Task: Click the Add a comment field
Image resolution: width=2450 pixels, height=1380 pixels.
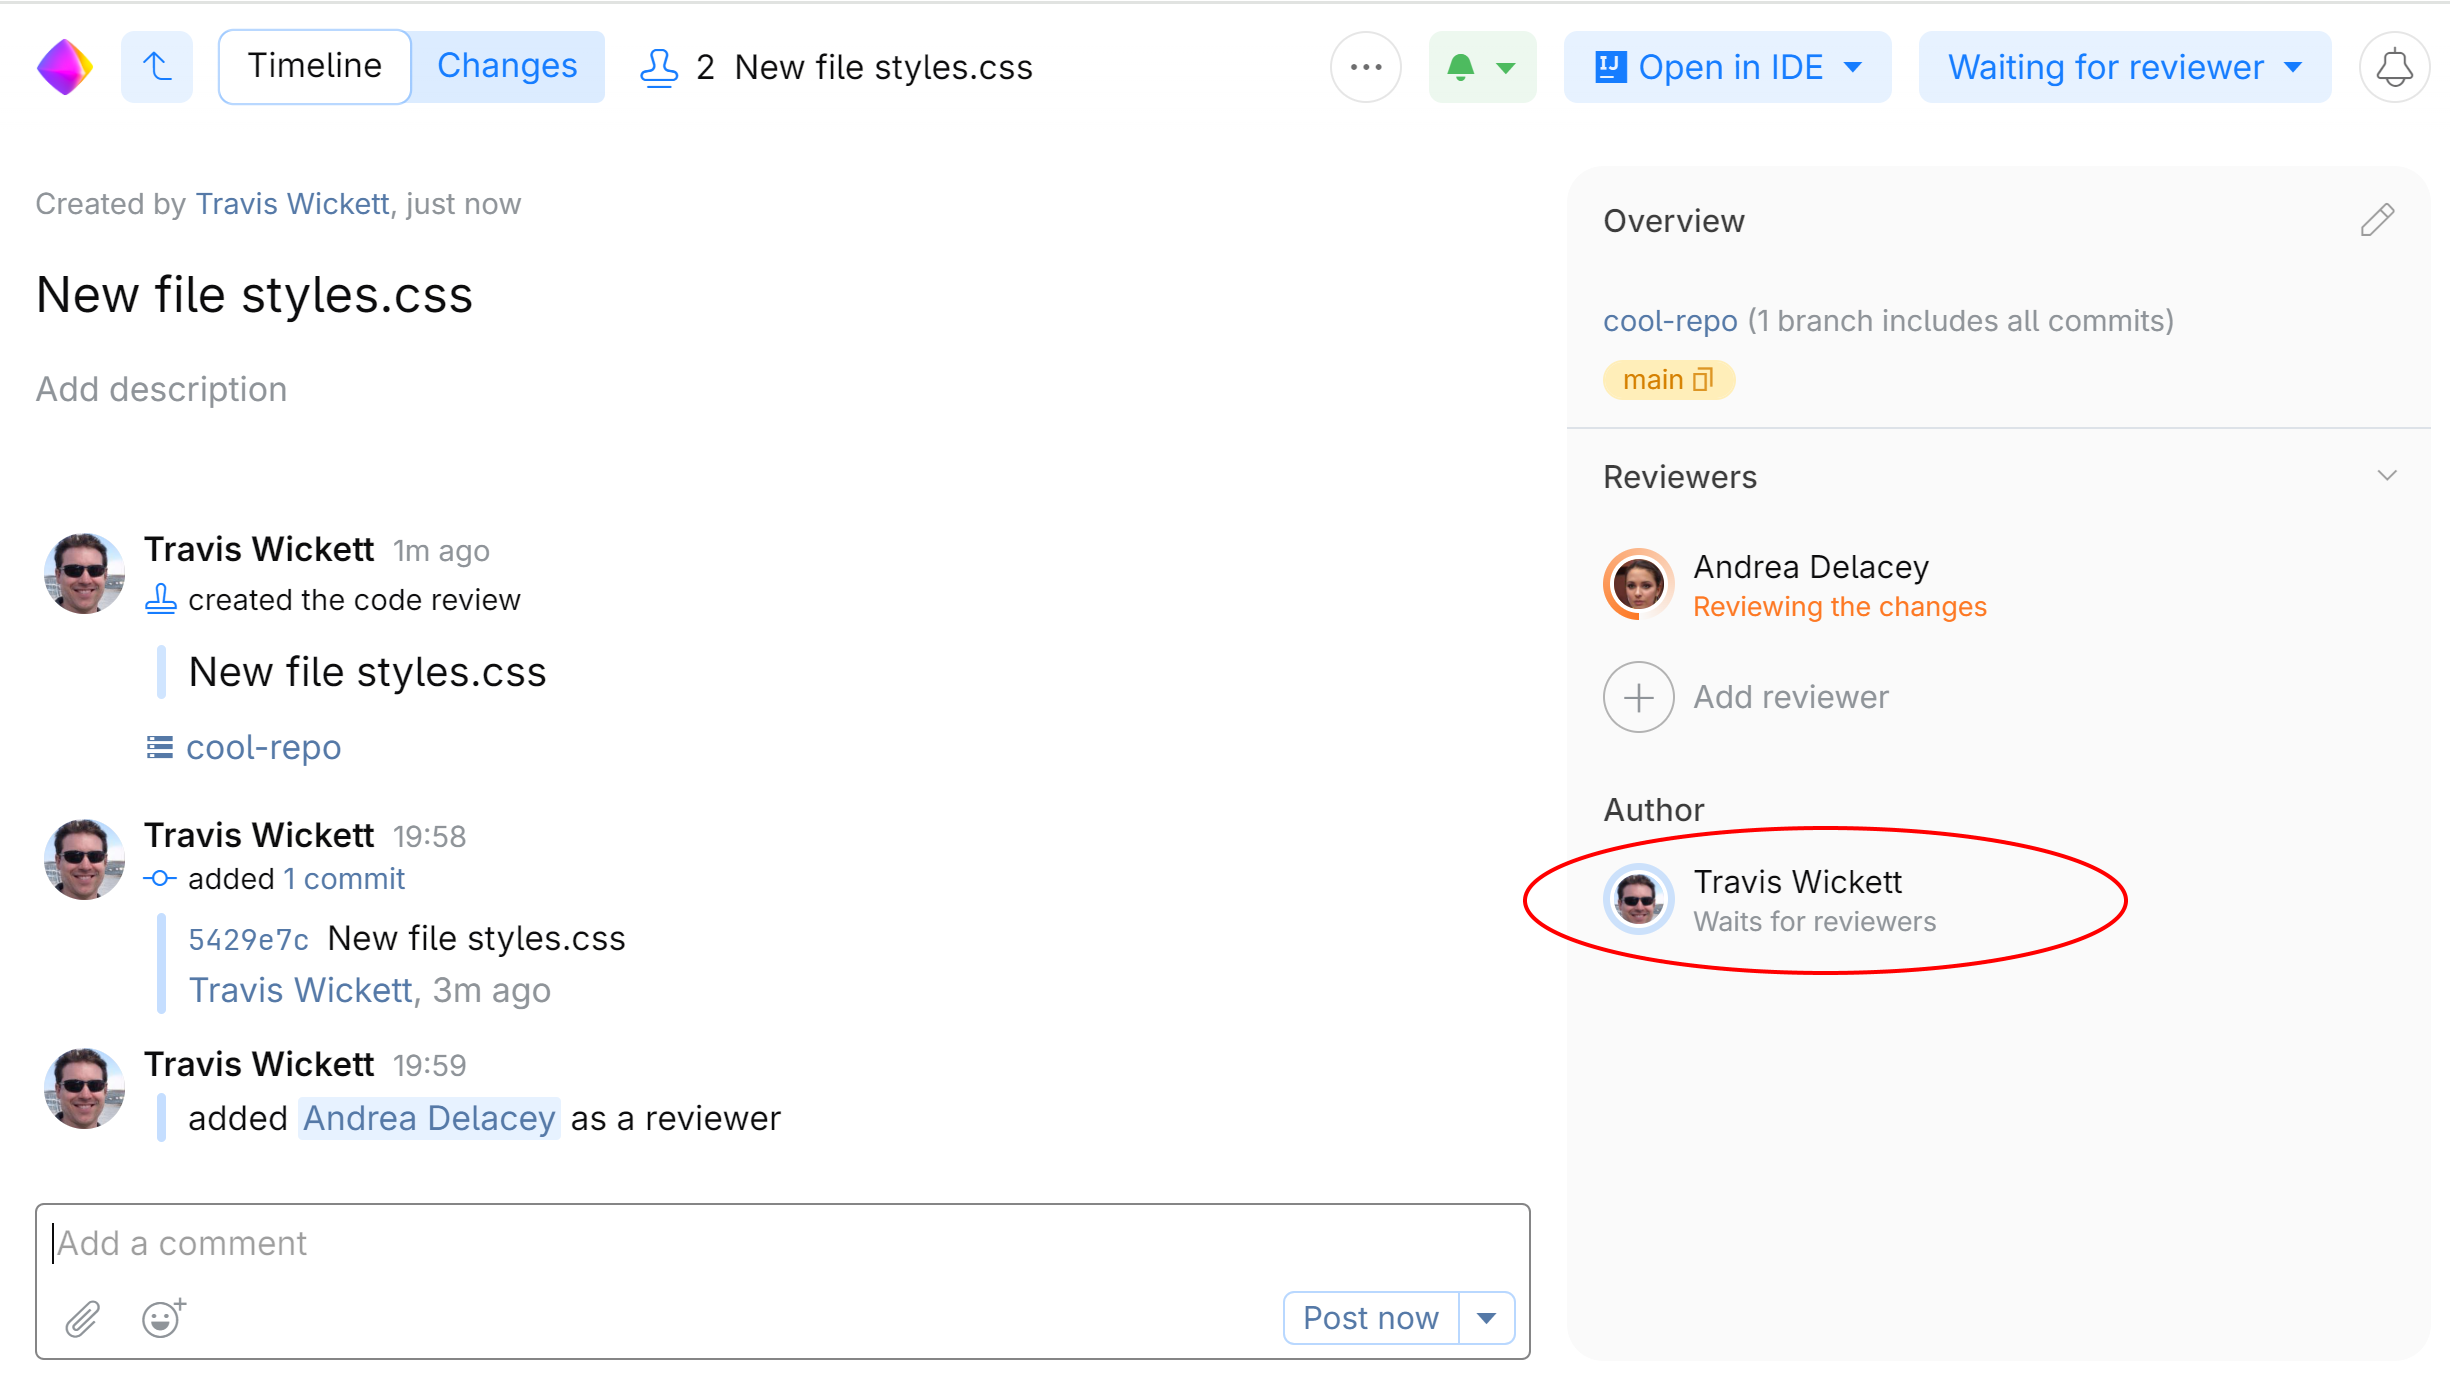Action: [x=780, y=1243]
